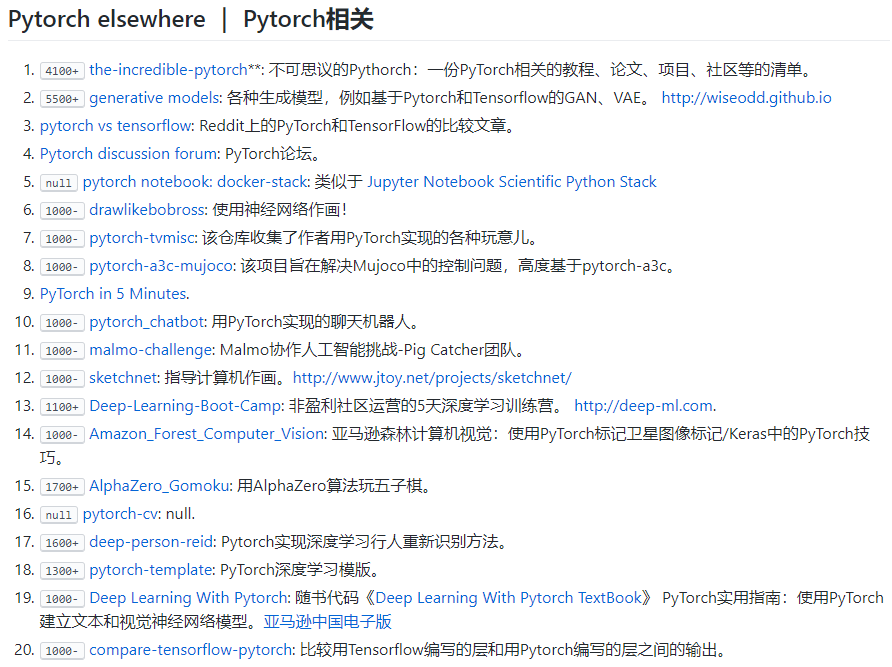
Task: Open pytorch-a3c-mujoco link
Action: (x=161, y=266)
